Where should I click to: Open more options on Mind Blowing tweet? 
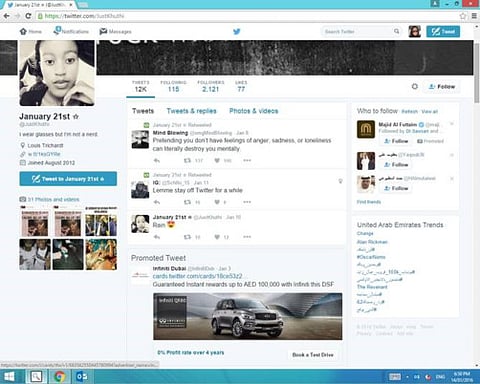point(247,161)
